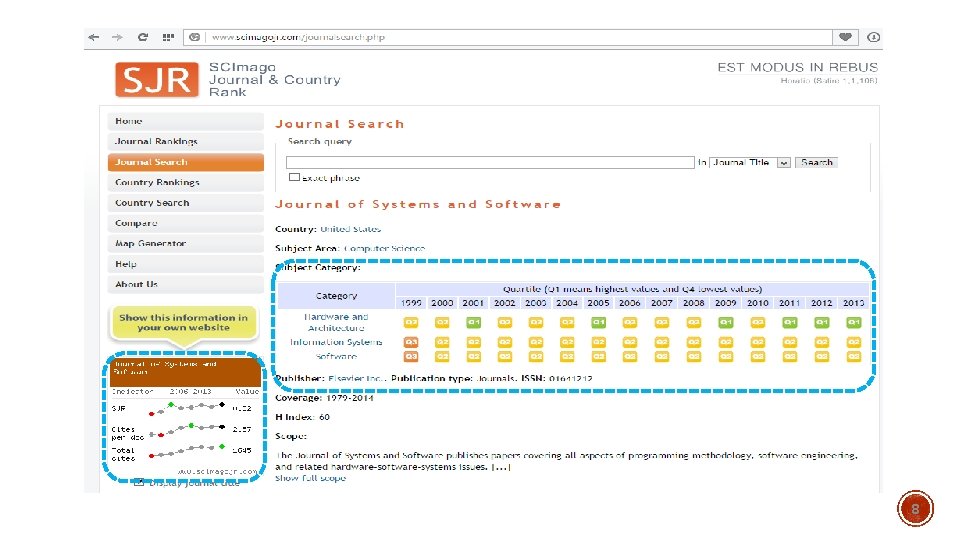Click Hardware and Architecture 2005 green badge
Image resolution: width=960 pixels, height=540 pixels.
tap(598, 322)
